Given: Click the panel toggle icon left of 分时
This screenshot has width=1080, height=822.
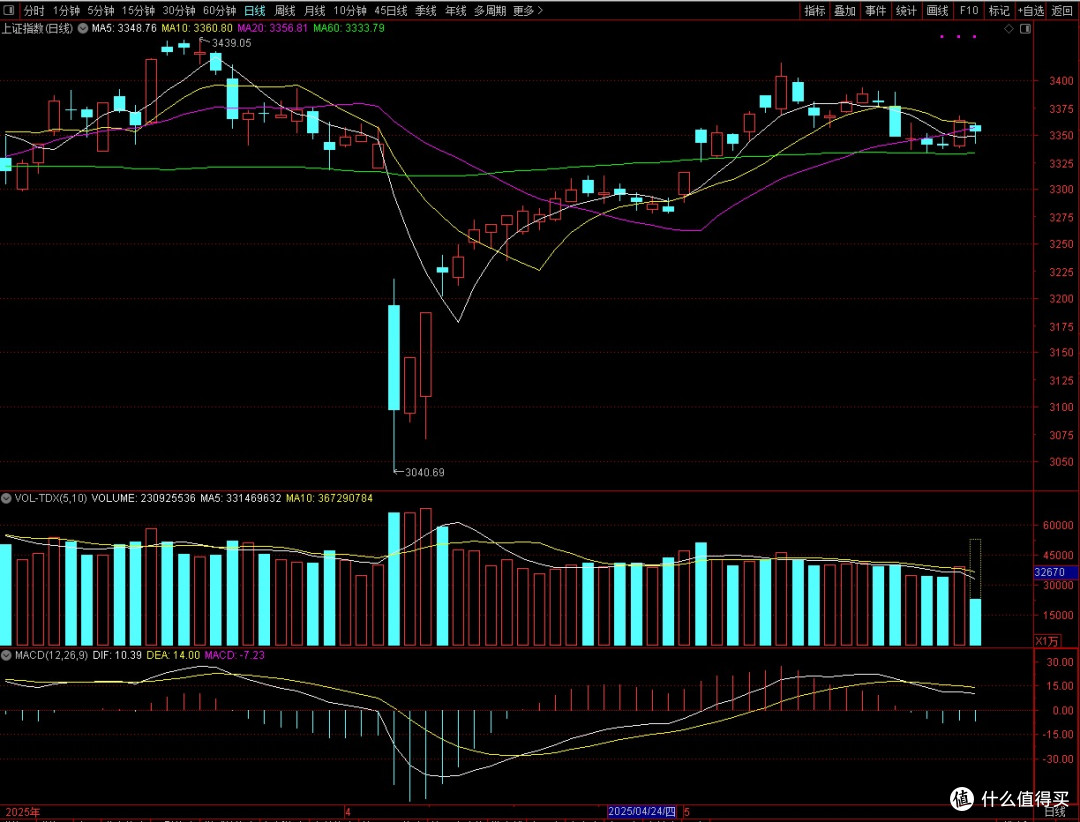Looking at the screenshot, I should point(9,10).
